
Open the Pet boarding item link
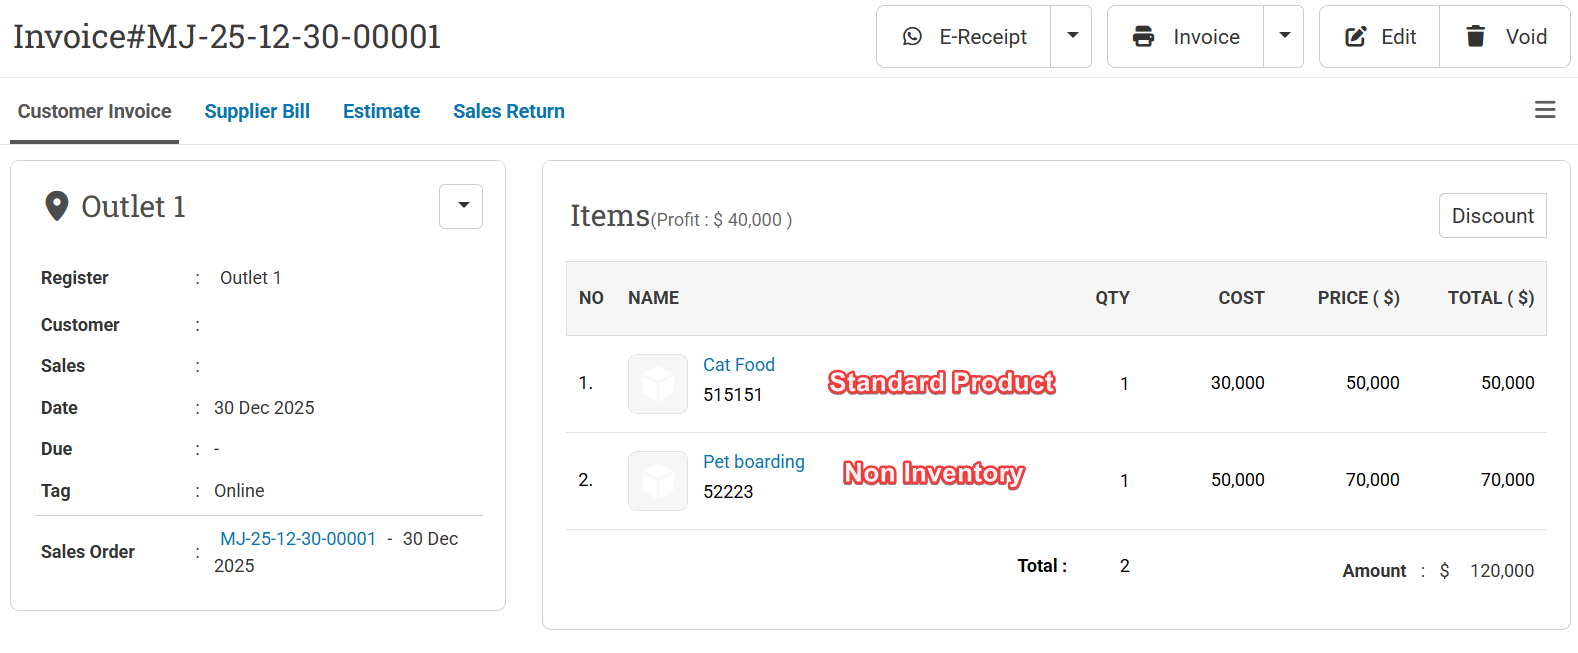(753, 462)
